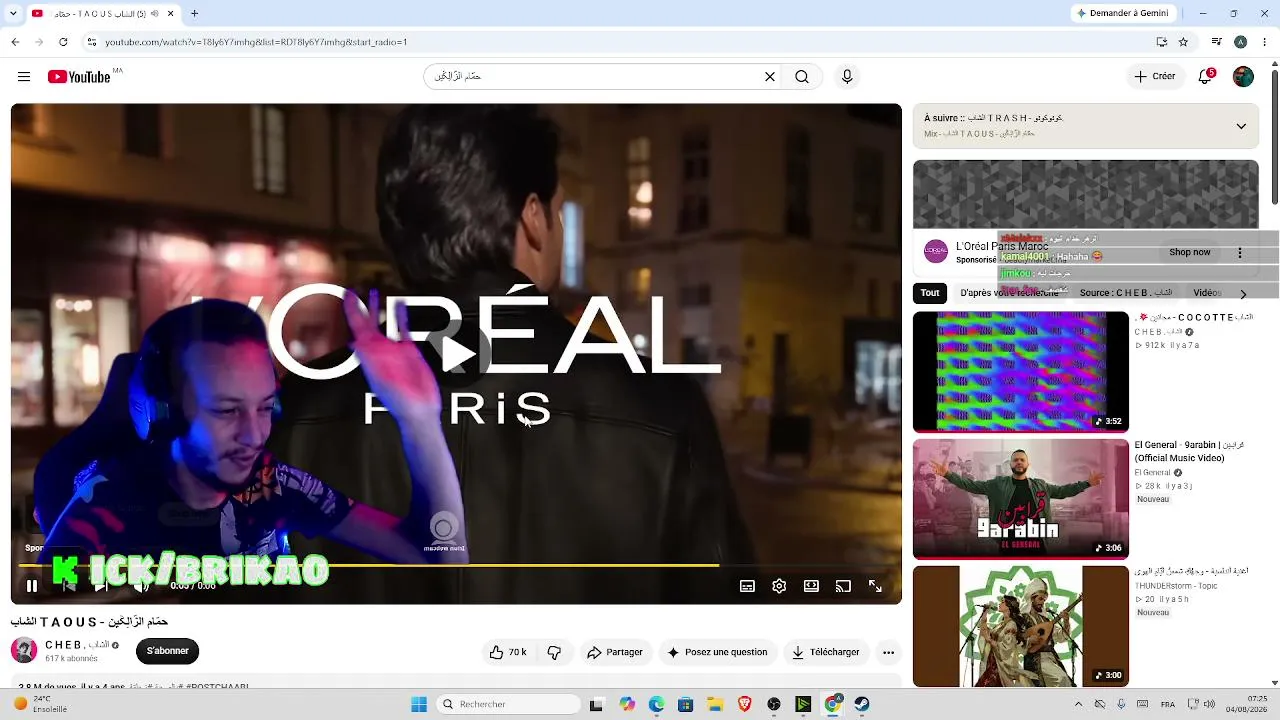Show hidden system tray icons
This screenshot has width=1280, height=720.
click(1078, 704)
